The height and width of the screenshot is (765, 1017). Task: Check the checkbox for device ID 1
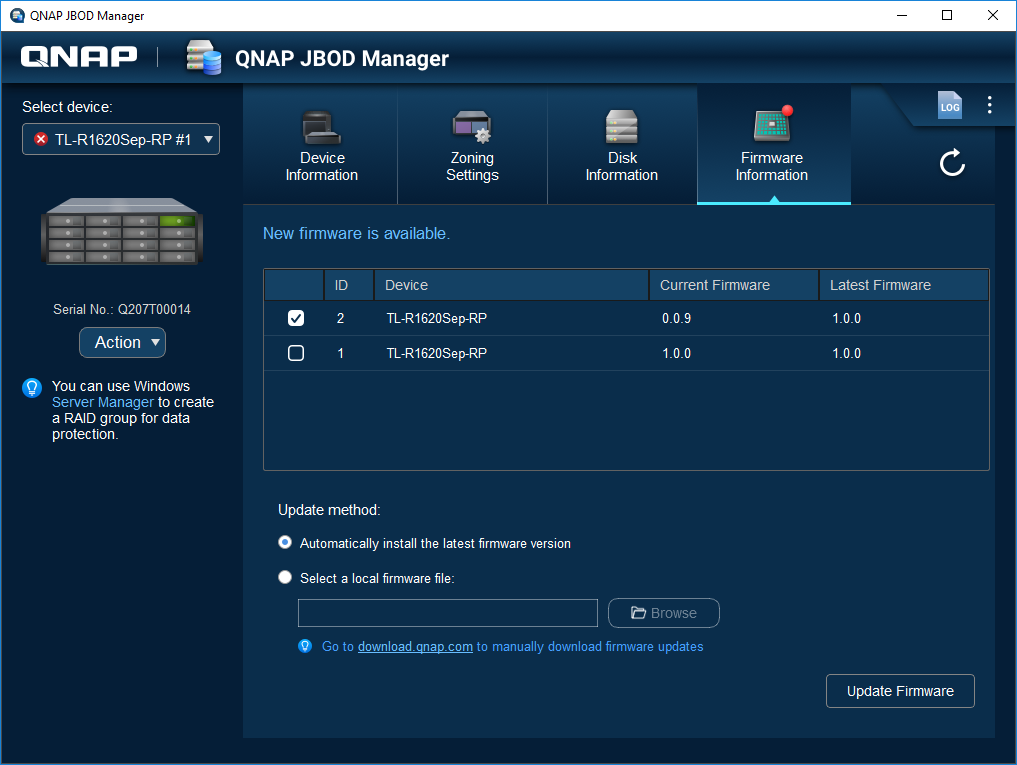pos(296,353)
